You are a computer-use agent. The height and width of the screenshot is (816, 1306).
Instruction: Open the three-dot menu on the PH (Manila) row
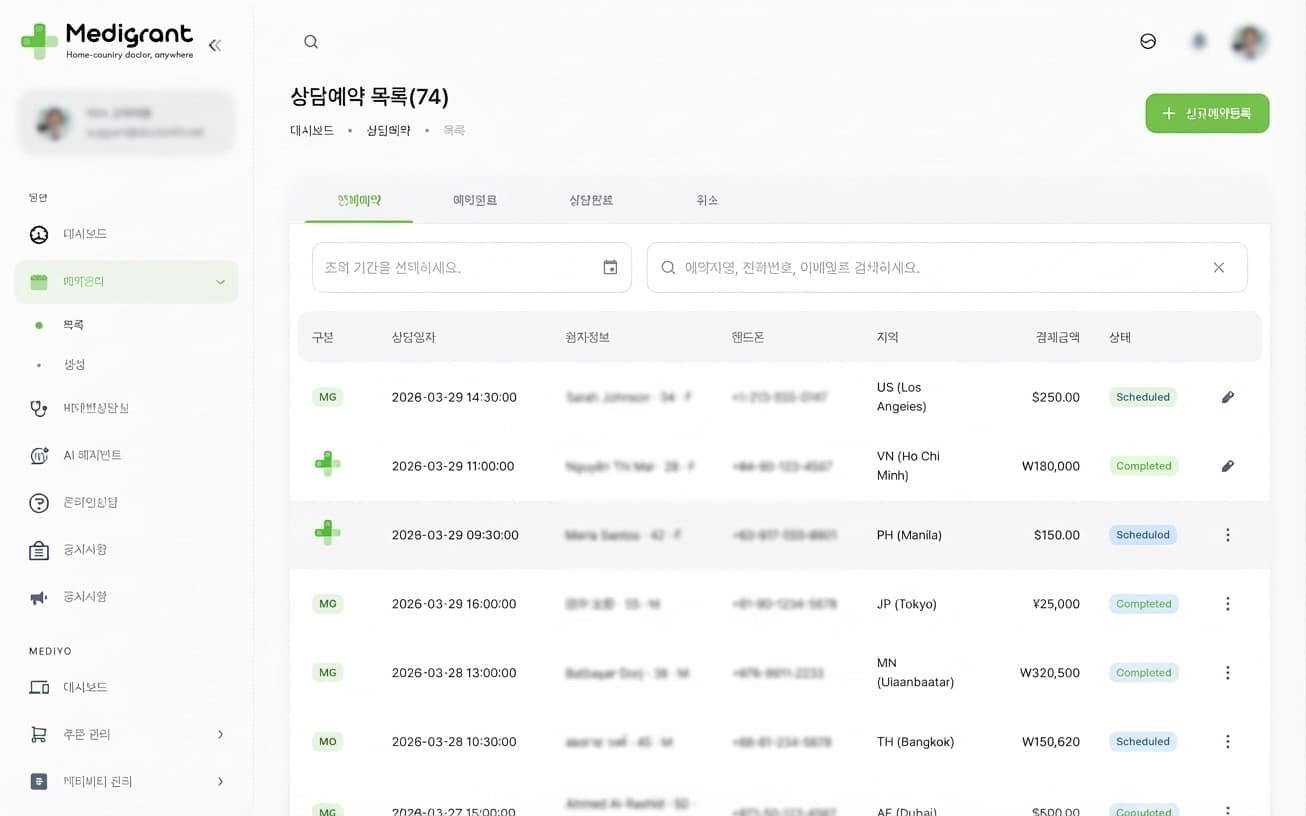tap(1228, 535)
